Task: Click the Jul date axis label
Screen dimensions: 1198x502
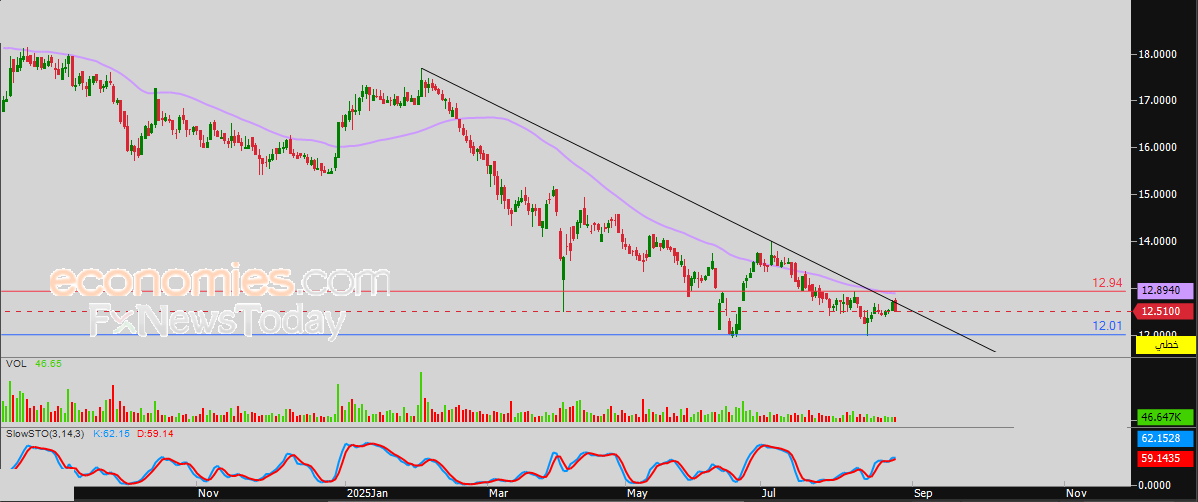Action: click(x=767, y=494)
